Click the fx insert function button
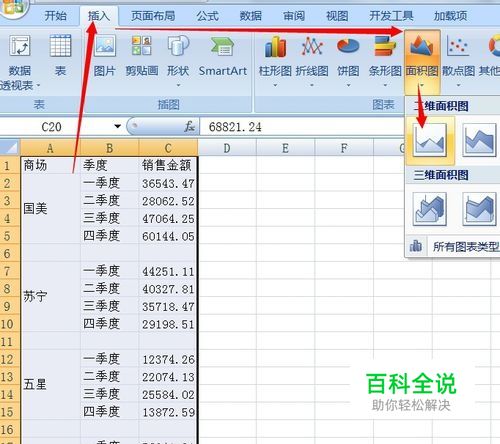The width and height of the screenshot is (500, 444). (190, 127)
